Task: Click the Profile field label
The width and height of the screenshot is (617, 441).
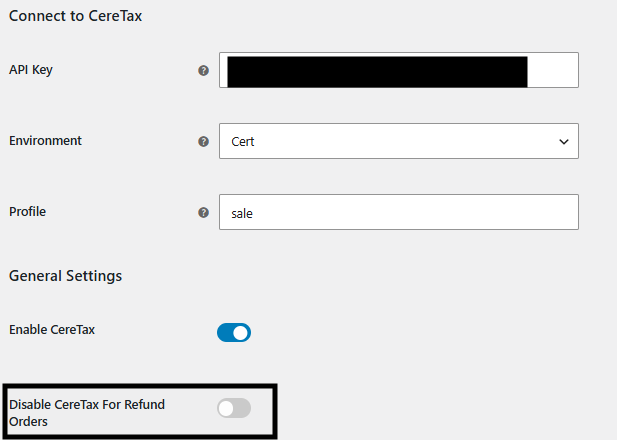Action: [x=28, y=212]
